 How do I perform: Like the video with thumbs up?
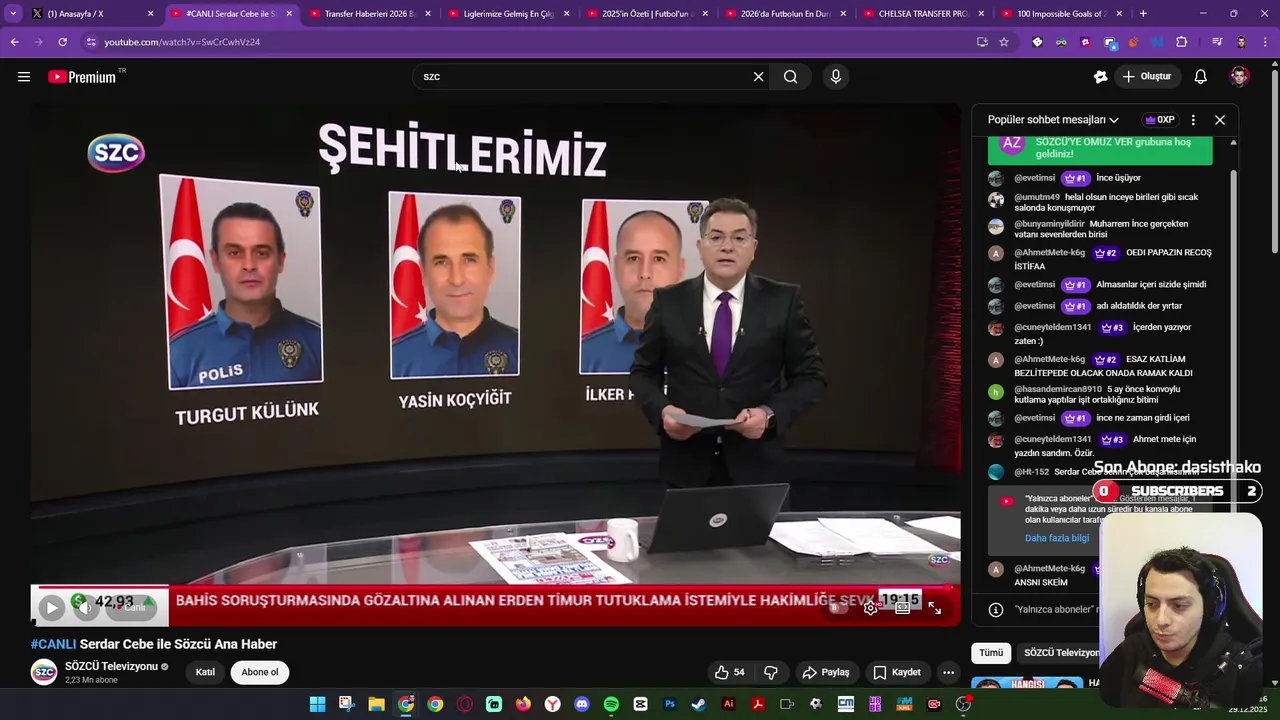click(x=730, y=672)
